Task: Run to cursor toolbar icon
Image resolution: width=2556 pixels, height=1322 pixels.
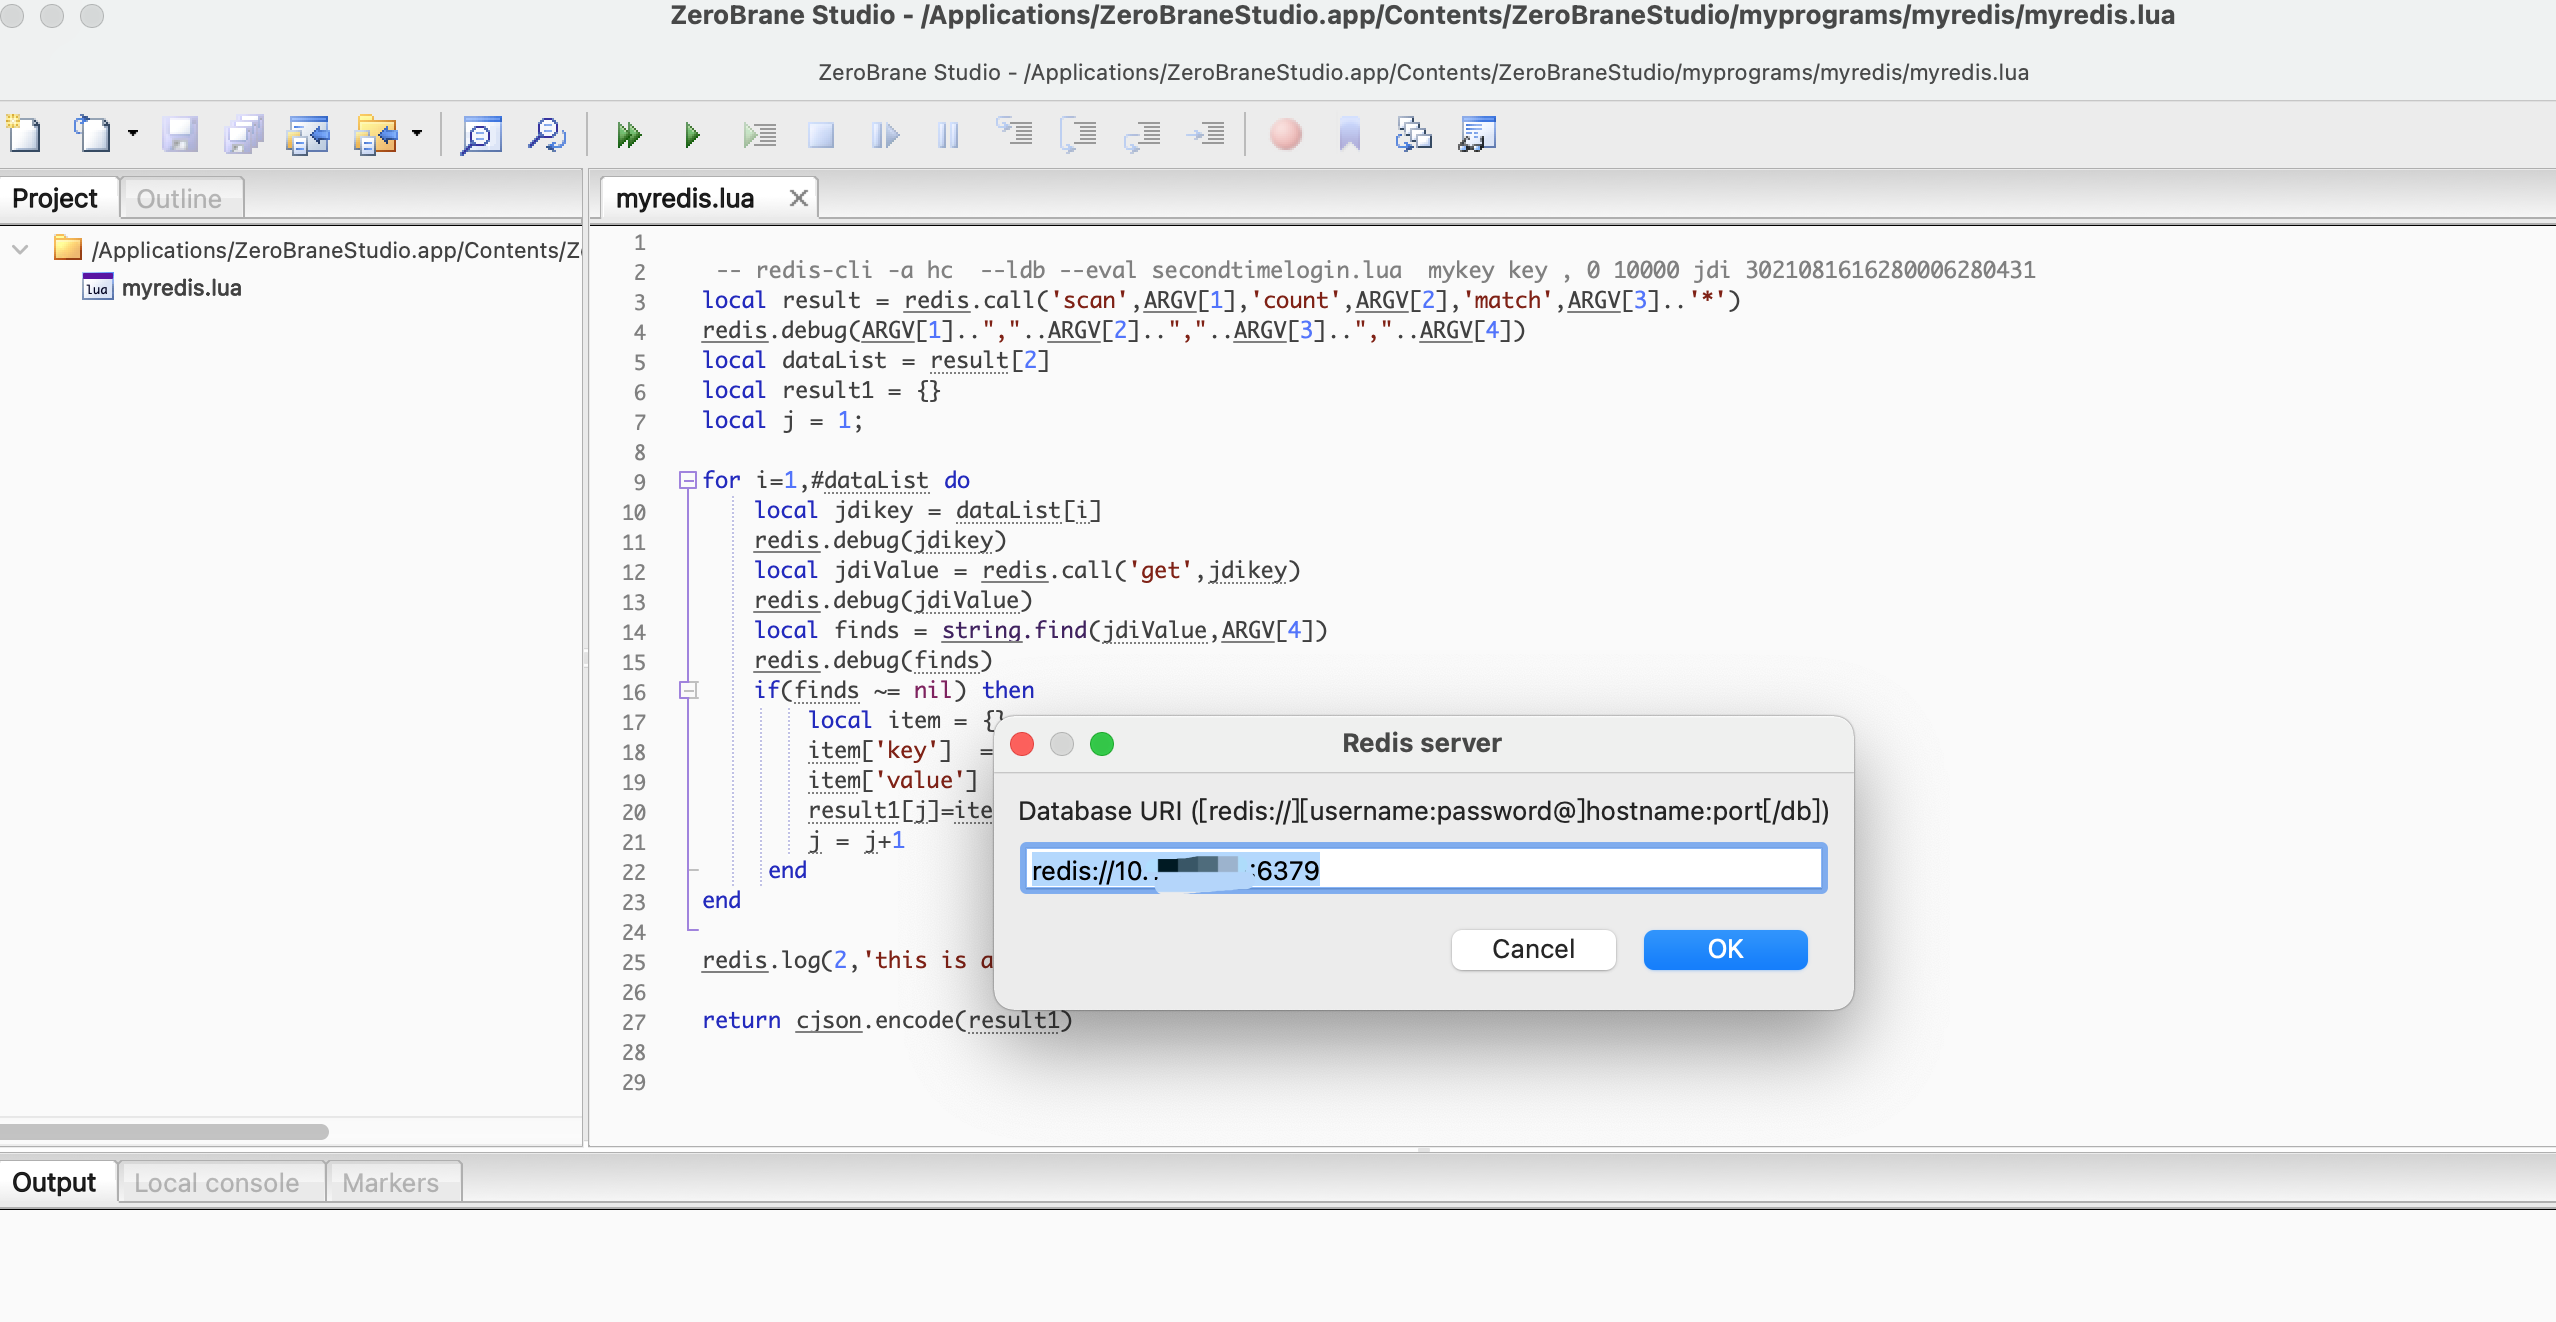Action: [x=759, y=134]
